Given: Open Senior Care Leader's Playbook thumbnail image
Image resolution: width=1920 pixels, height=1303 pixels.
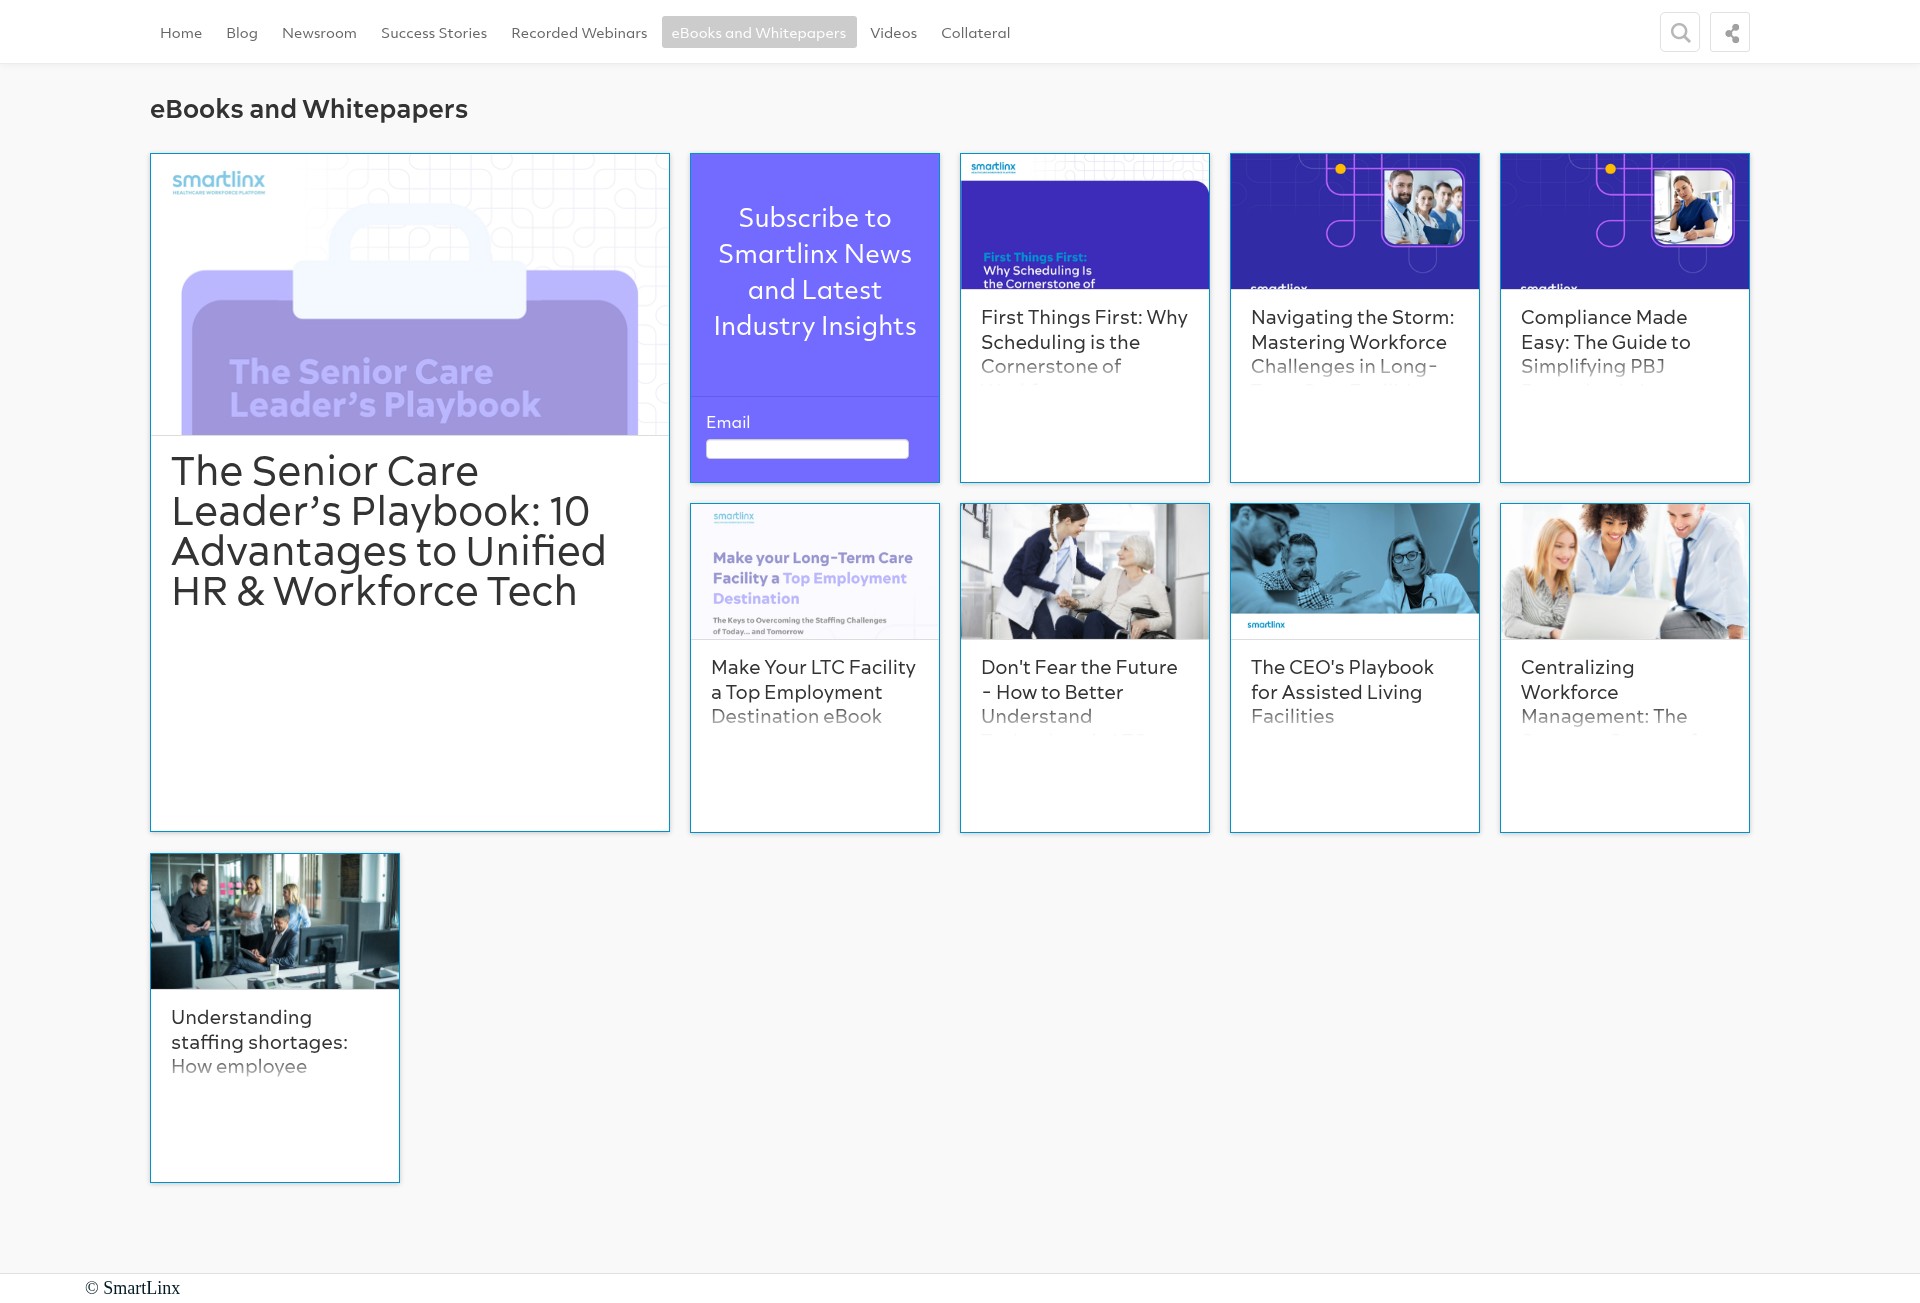Looking at the screenshot, I should click(410, 294).
